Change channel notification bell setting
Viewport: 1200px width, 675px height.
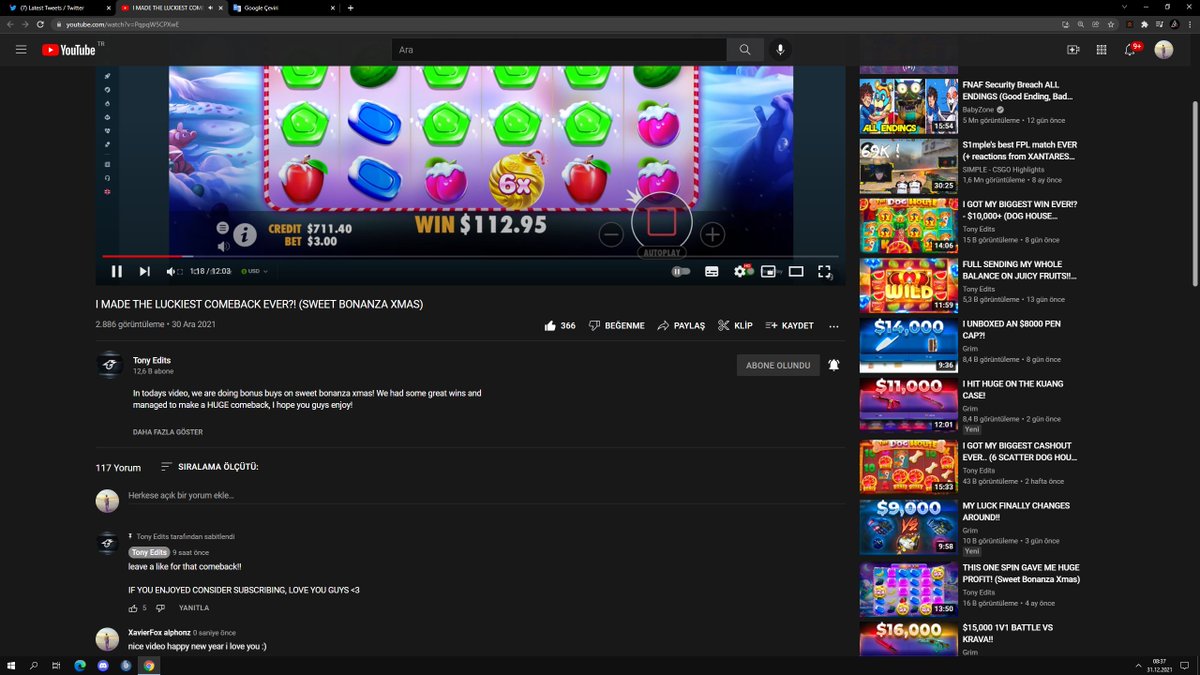click(834, 365)
